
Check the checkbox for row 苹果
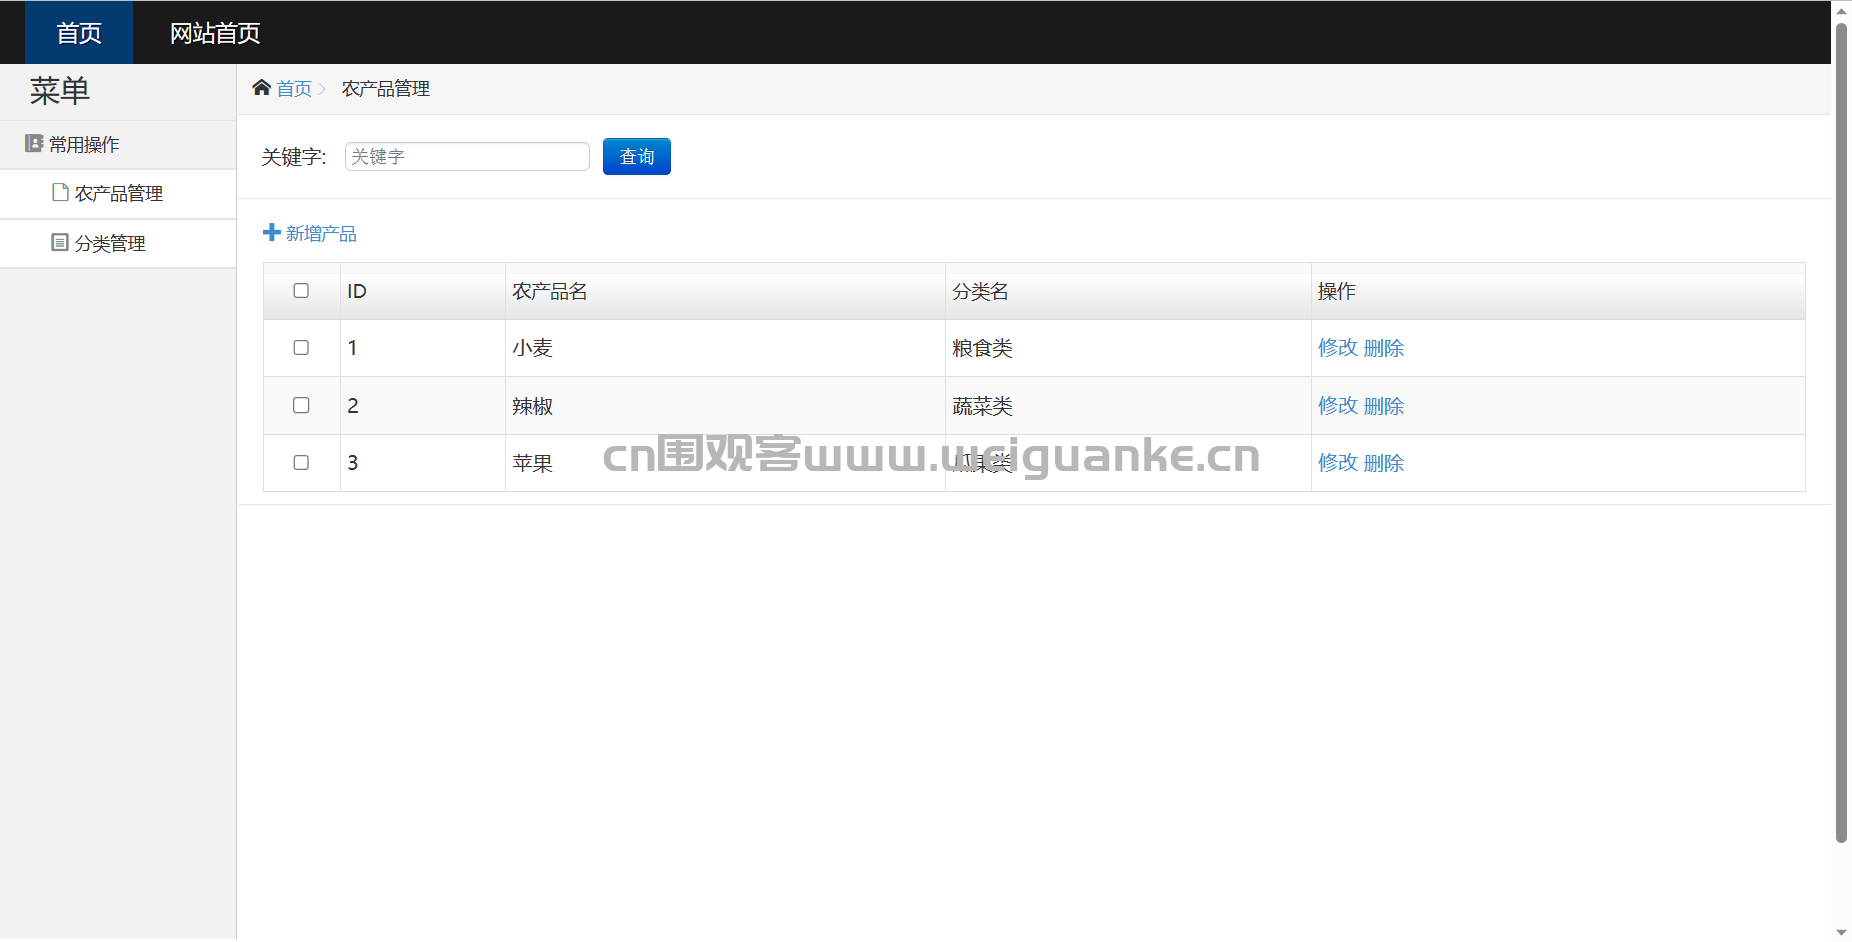(x=301, y=462)
